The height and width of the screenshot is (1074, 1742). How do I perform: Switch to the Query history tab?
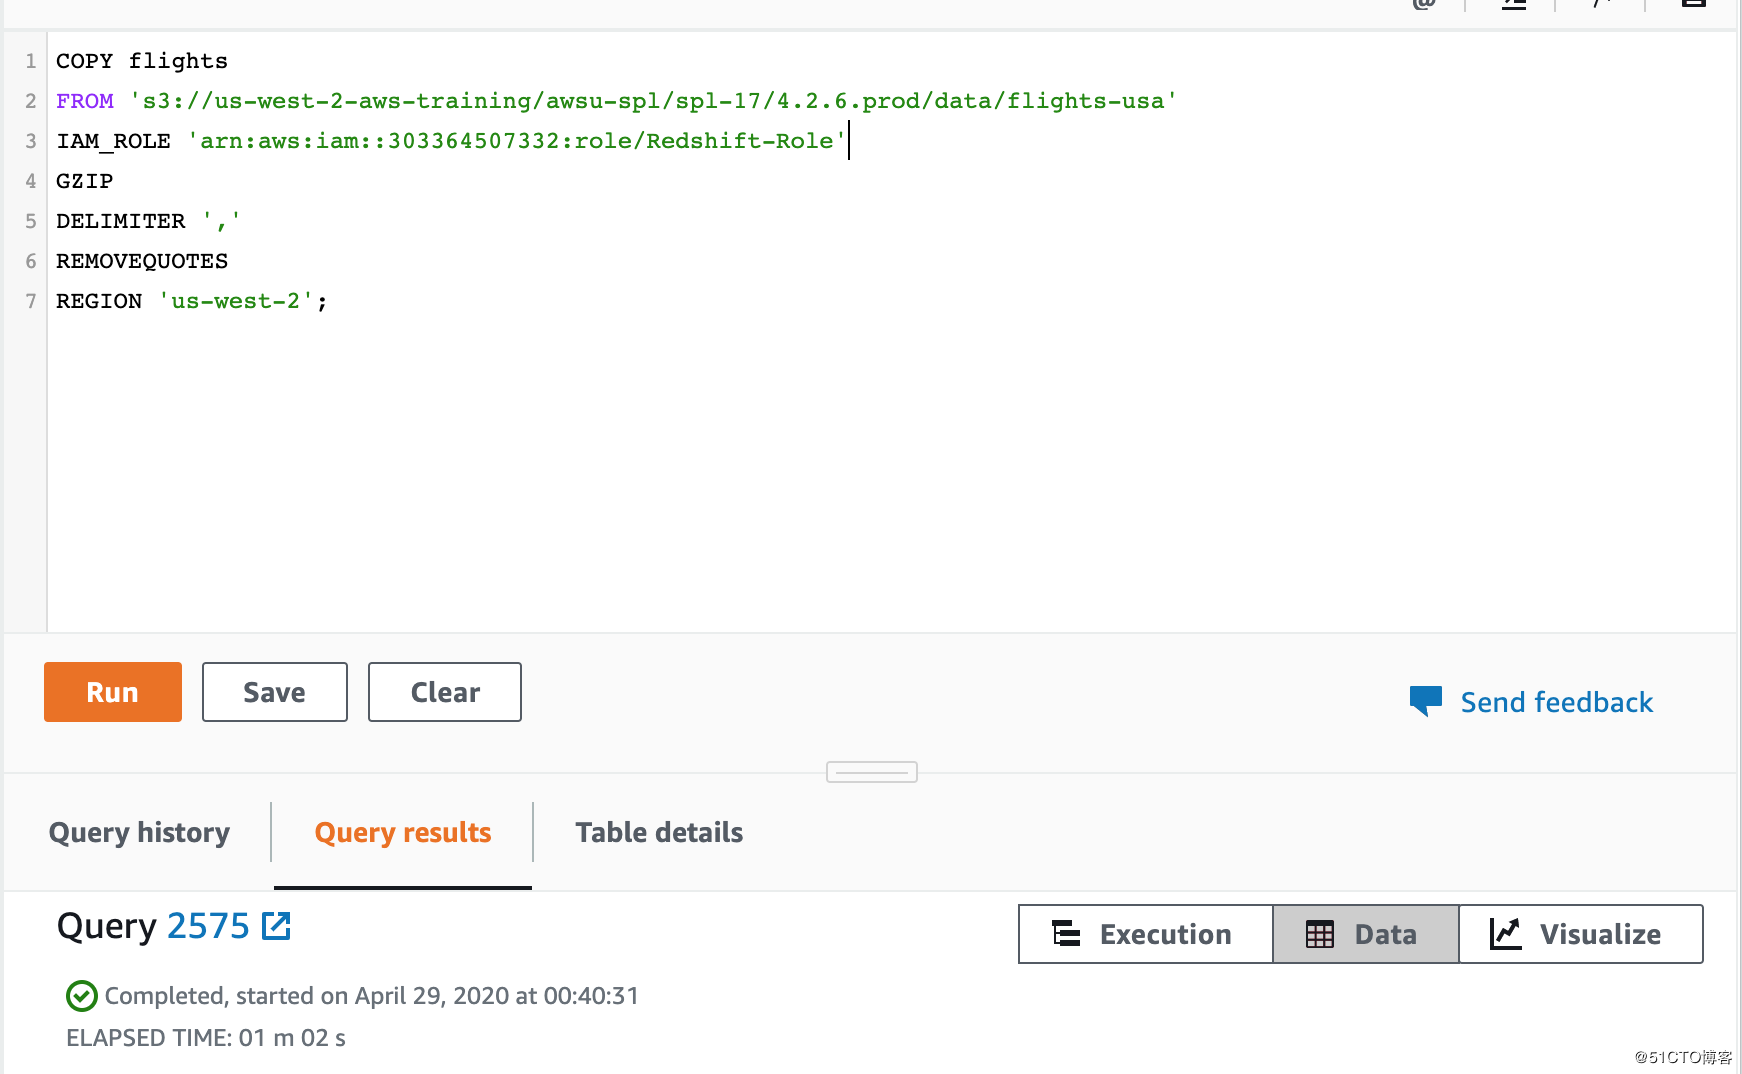pos(139,832)
